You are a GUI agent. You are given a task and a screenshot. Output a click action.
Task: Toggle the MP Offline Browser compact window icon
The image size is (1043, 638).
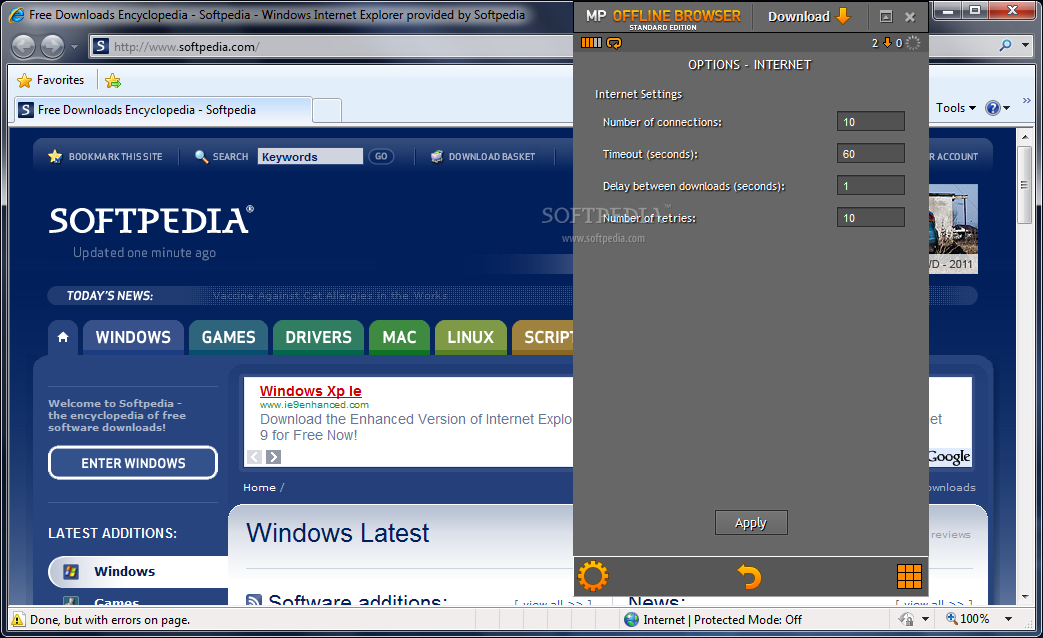point(886,17)
